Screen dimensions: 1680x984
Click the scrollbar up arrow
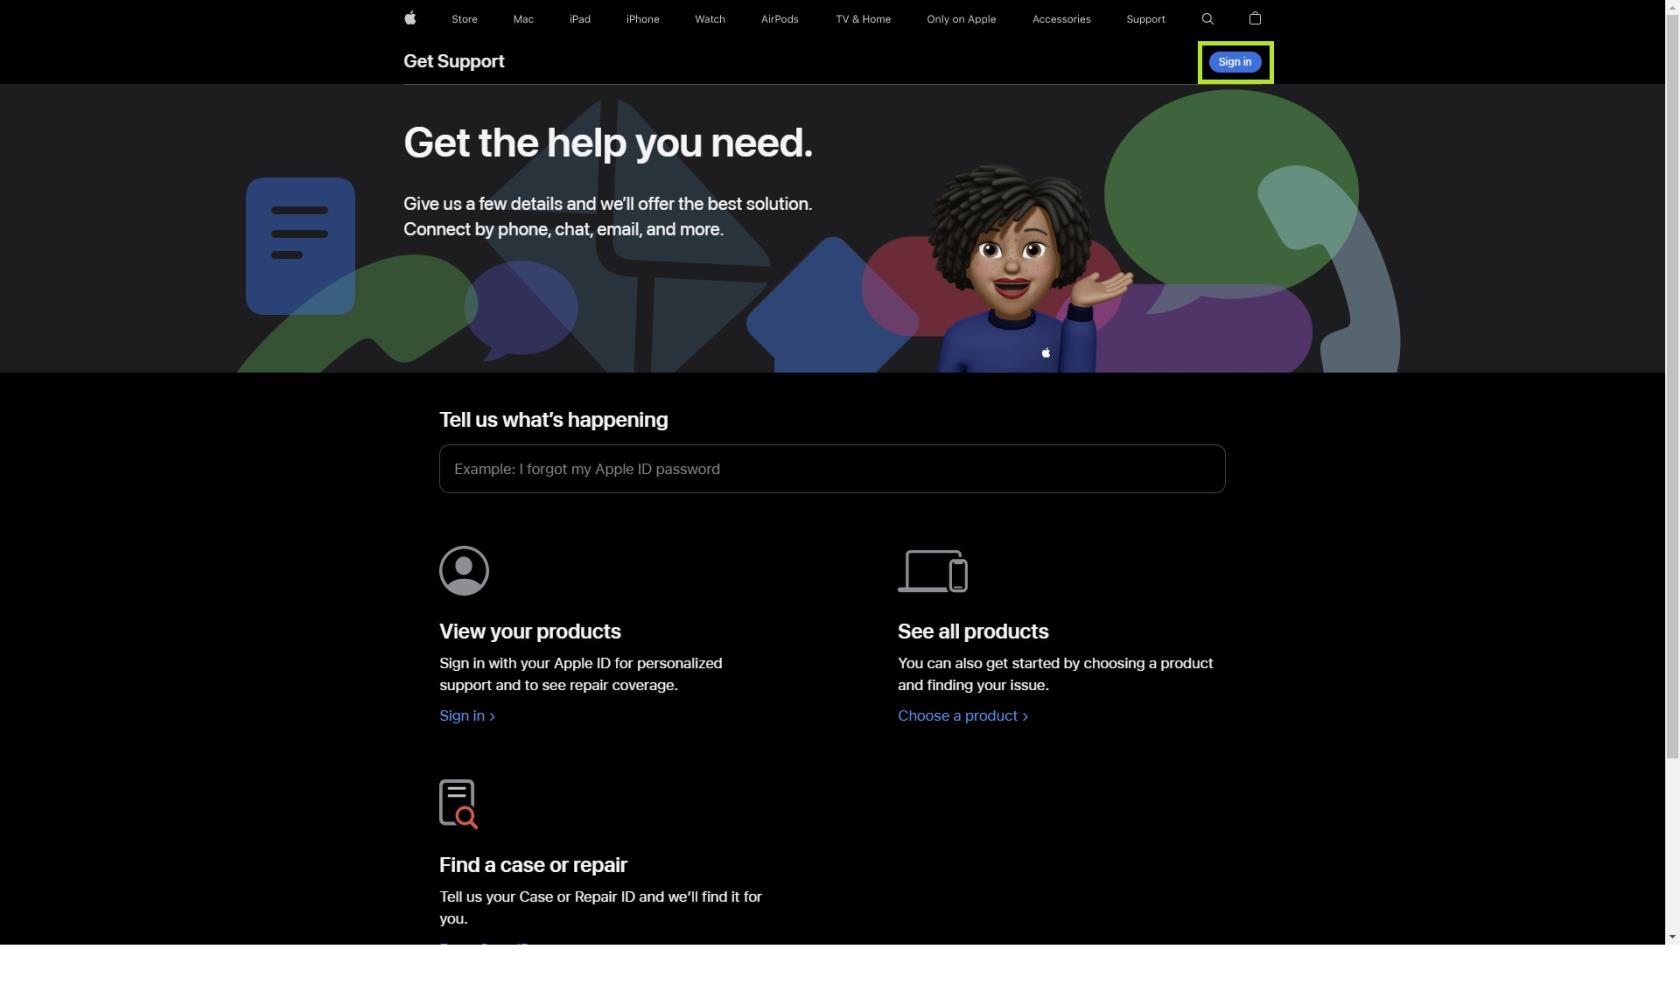(x=1672, y=7)
